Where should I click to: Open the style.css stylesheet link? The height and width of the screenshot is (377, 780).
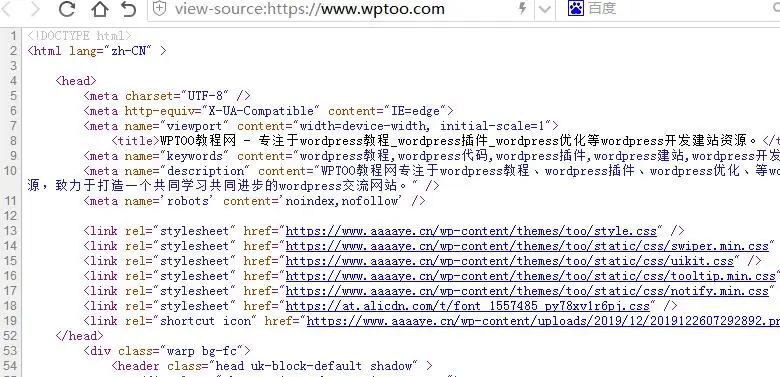tap(471, 231)
